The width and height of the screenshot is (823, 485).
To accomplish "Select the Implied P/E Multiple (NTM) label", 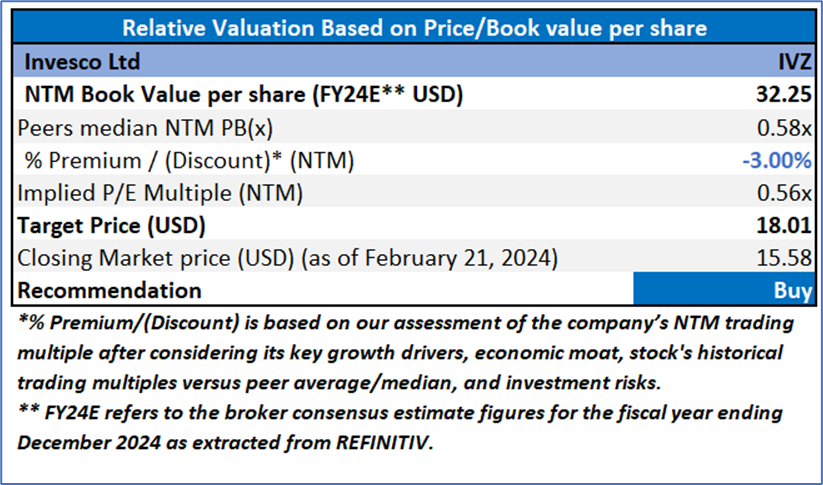I will [156, 193].
